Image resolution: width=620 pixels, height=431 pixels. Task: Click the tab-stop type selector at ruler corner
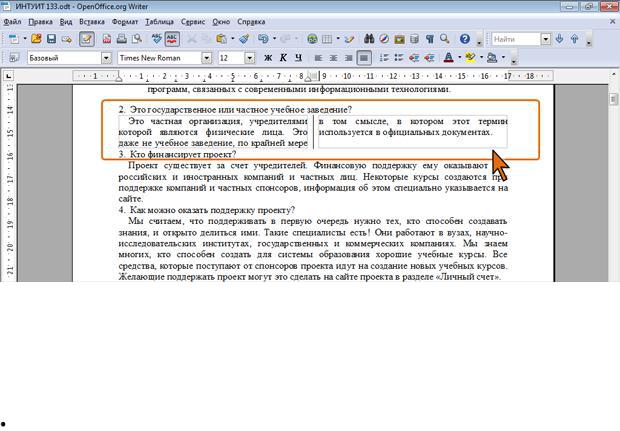click(8, 76)
